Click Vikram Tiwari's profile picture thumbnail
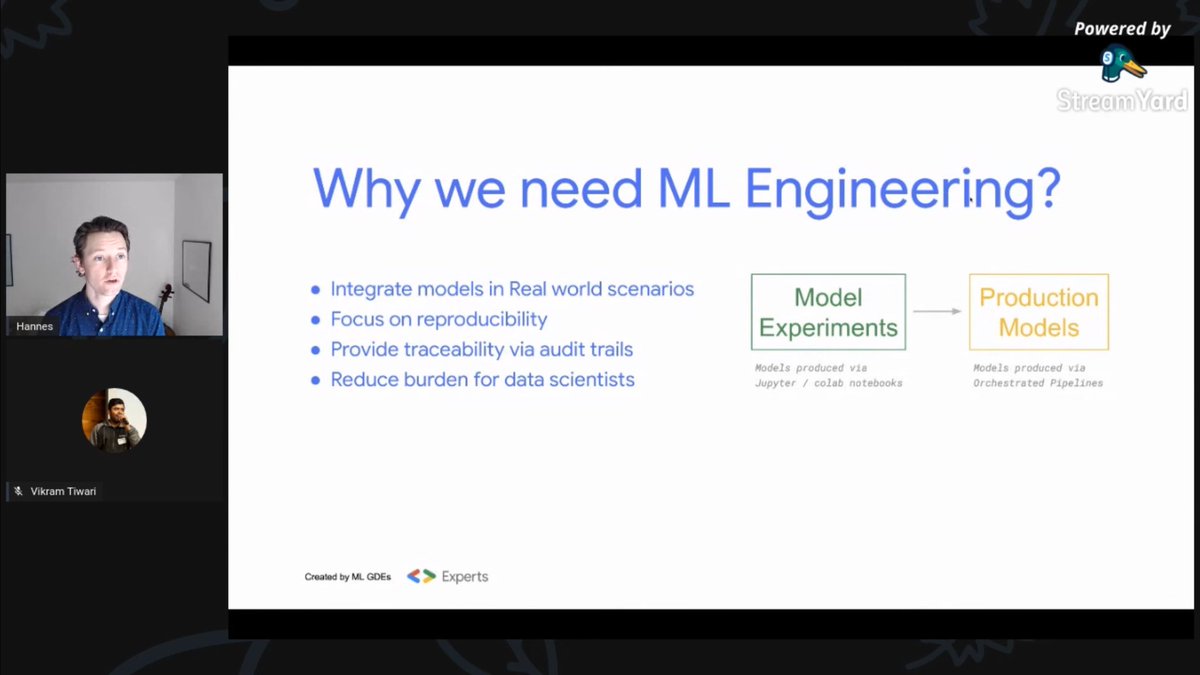 point(113,420)
